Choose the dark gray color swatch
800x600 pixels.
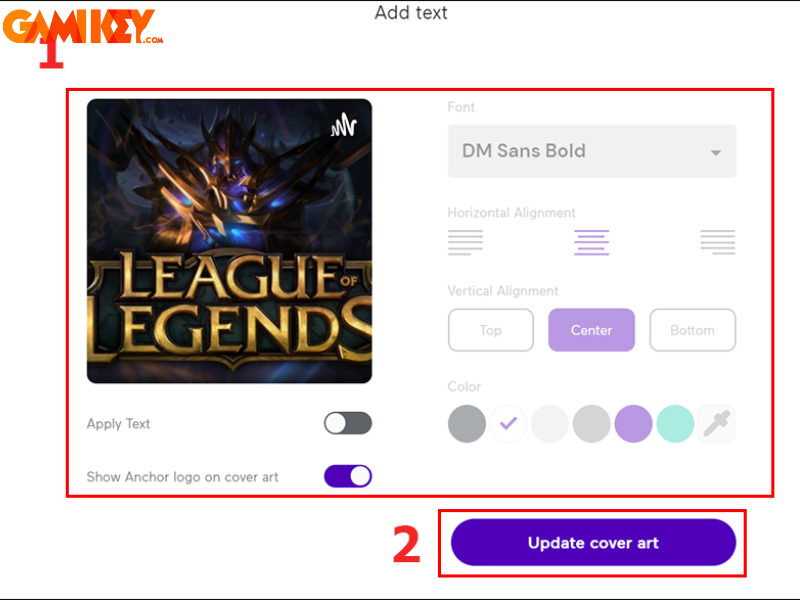[x=467, y=423]
